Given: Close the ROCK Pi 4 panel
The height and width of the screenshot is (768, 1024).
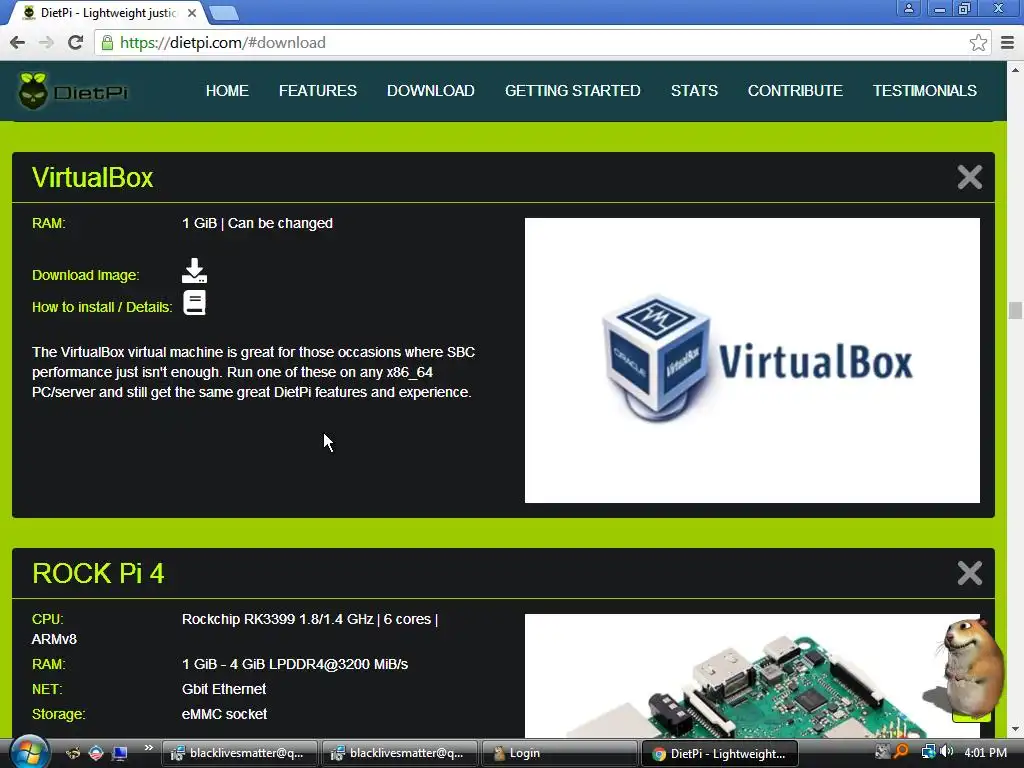Looking at the screenshot, I should [x=969, y=573].
